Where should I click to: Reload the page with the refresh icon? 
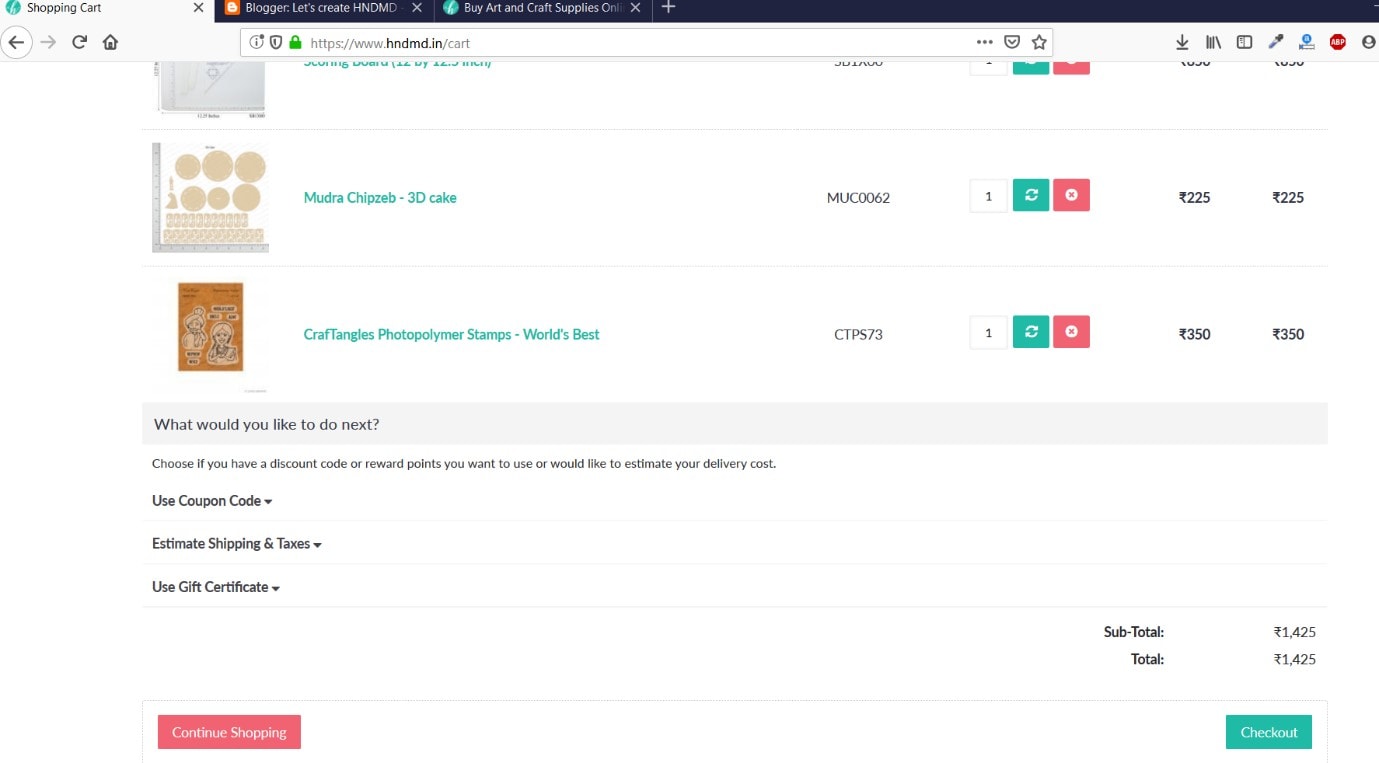click(80, 42)
